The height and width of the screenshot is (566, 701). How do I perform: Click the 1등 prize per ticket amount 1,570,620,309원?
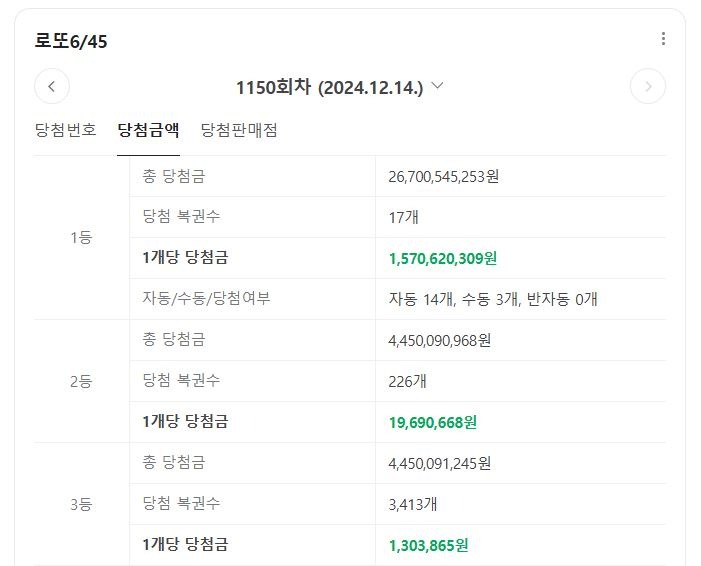click(443, 258)
